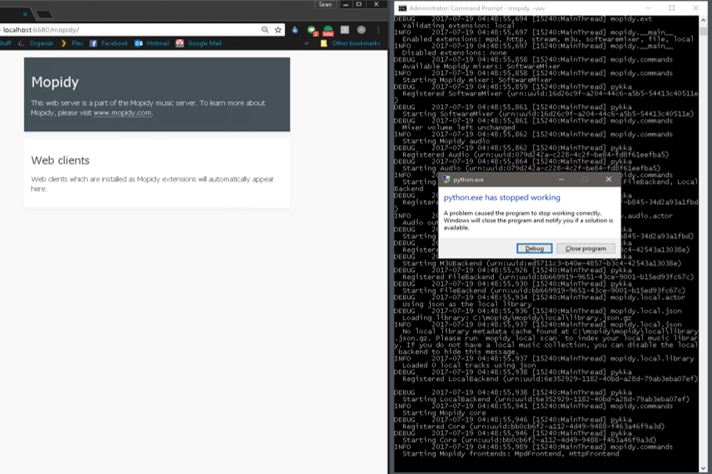This screenshot has width=712, height=474.
Task: Click the blue droplet extension icon
Action: point(295,30)
